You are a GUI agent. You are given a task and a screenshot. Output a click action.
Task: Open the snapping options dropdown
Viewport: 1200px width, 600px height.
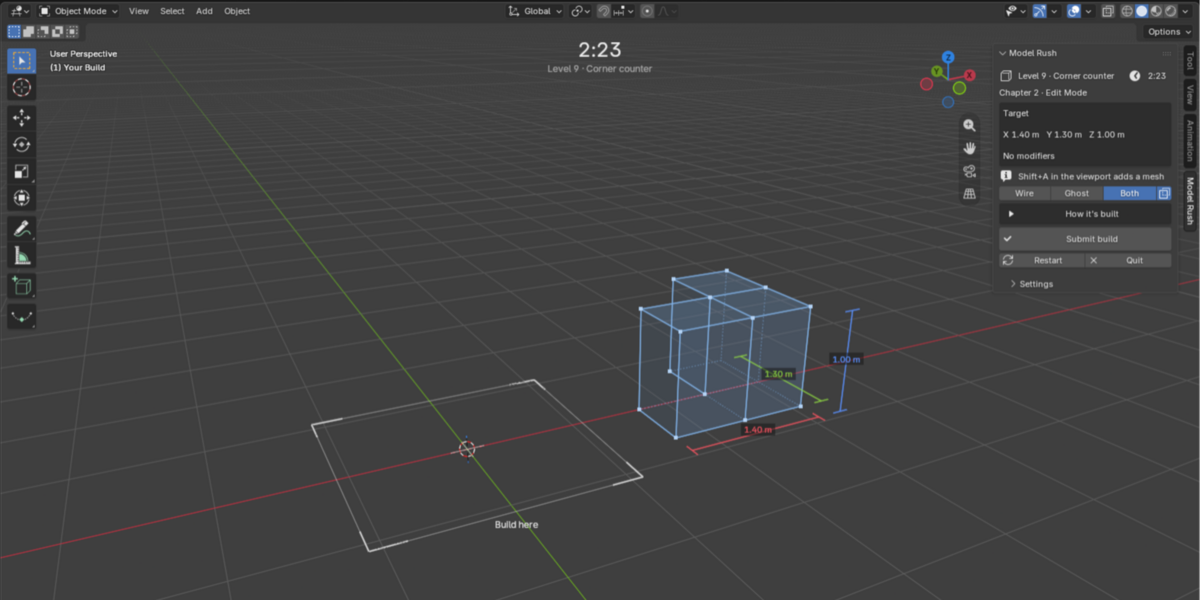click(x=624, y=11)
